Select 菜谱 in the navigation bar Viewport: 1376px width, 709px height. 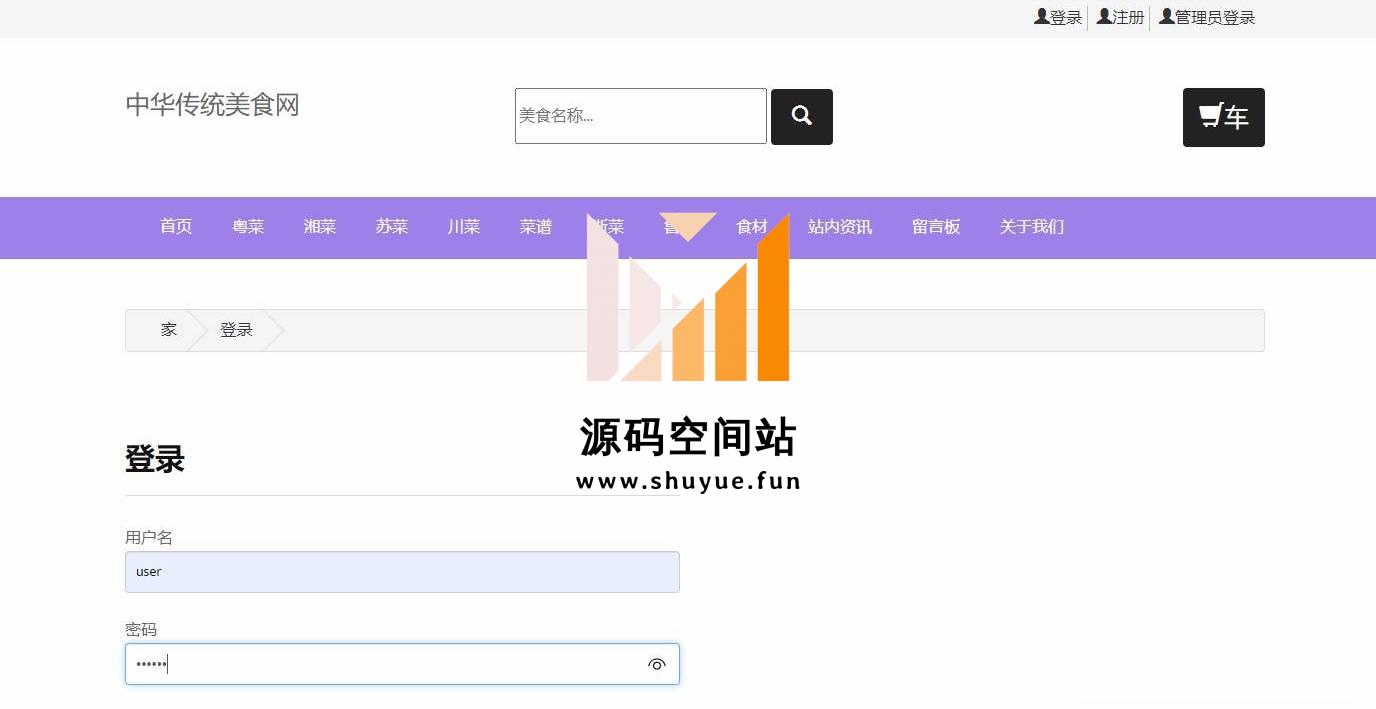tap(536, 227)
